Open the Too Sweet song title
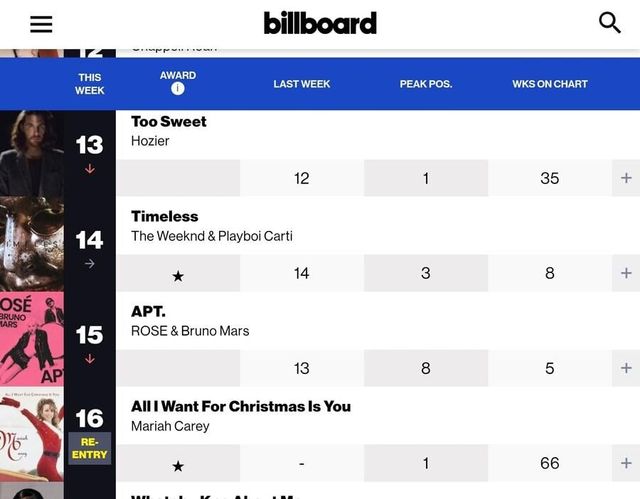This screenshot has height=499, width=640. click(169, 121)
